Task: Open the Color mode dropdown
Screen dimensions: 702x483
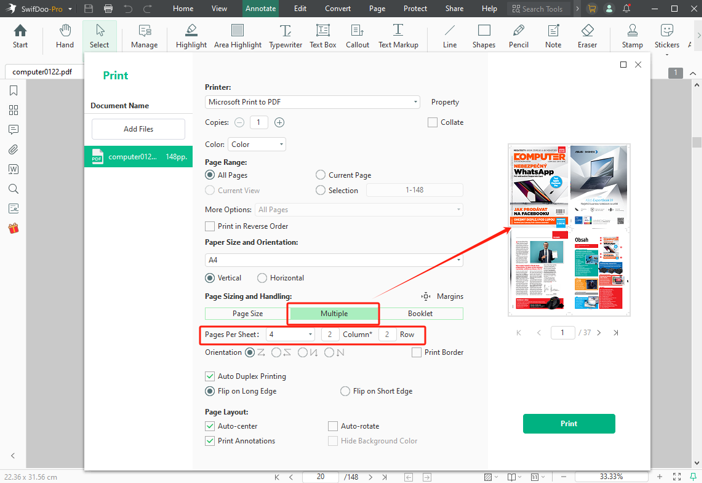Action: [257, 144]
